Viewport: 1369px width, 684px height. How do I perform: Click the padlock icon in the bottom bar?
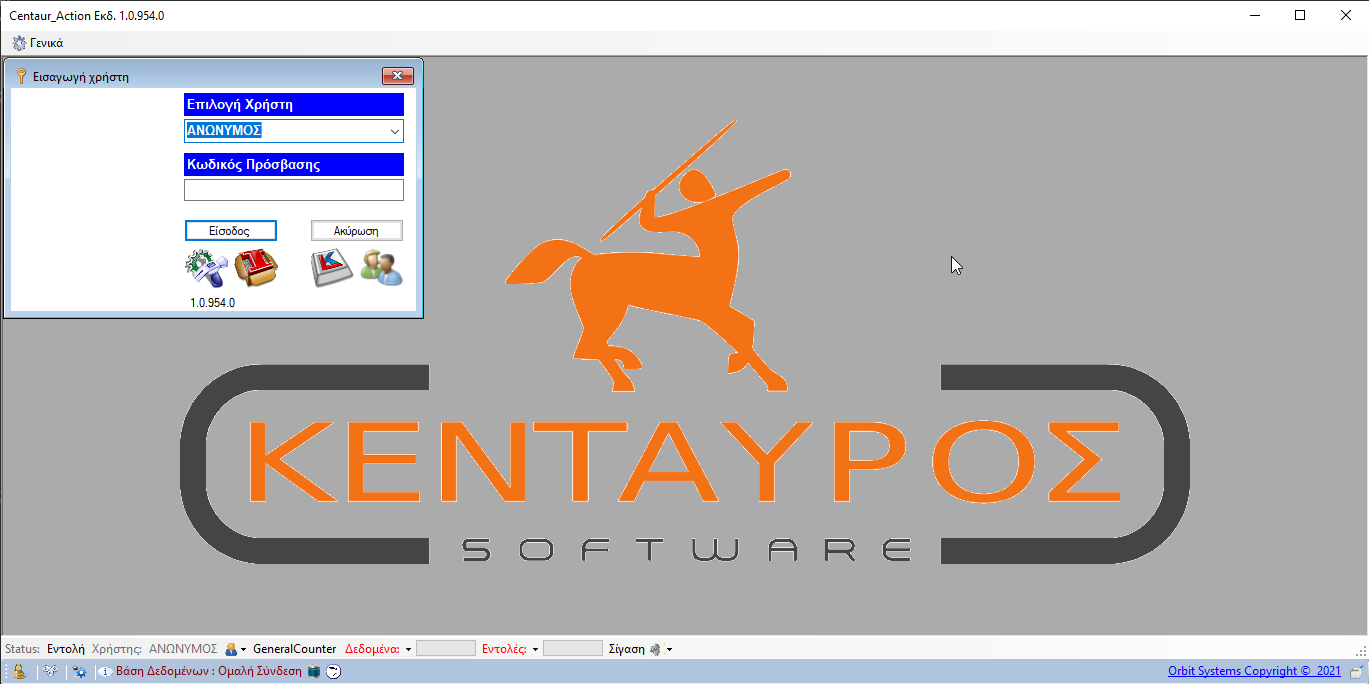pyautogui.click(x=19, y=671)
